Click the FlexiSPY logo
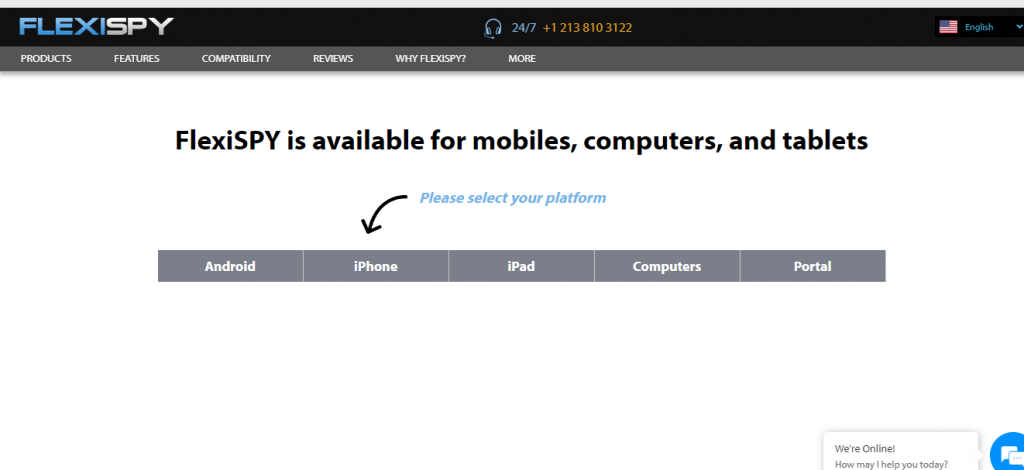Viewport: 1024px width, 470px height. pyautogui.click(x=97, y=27)
